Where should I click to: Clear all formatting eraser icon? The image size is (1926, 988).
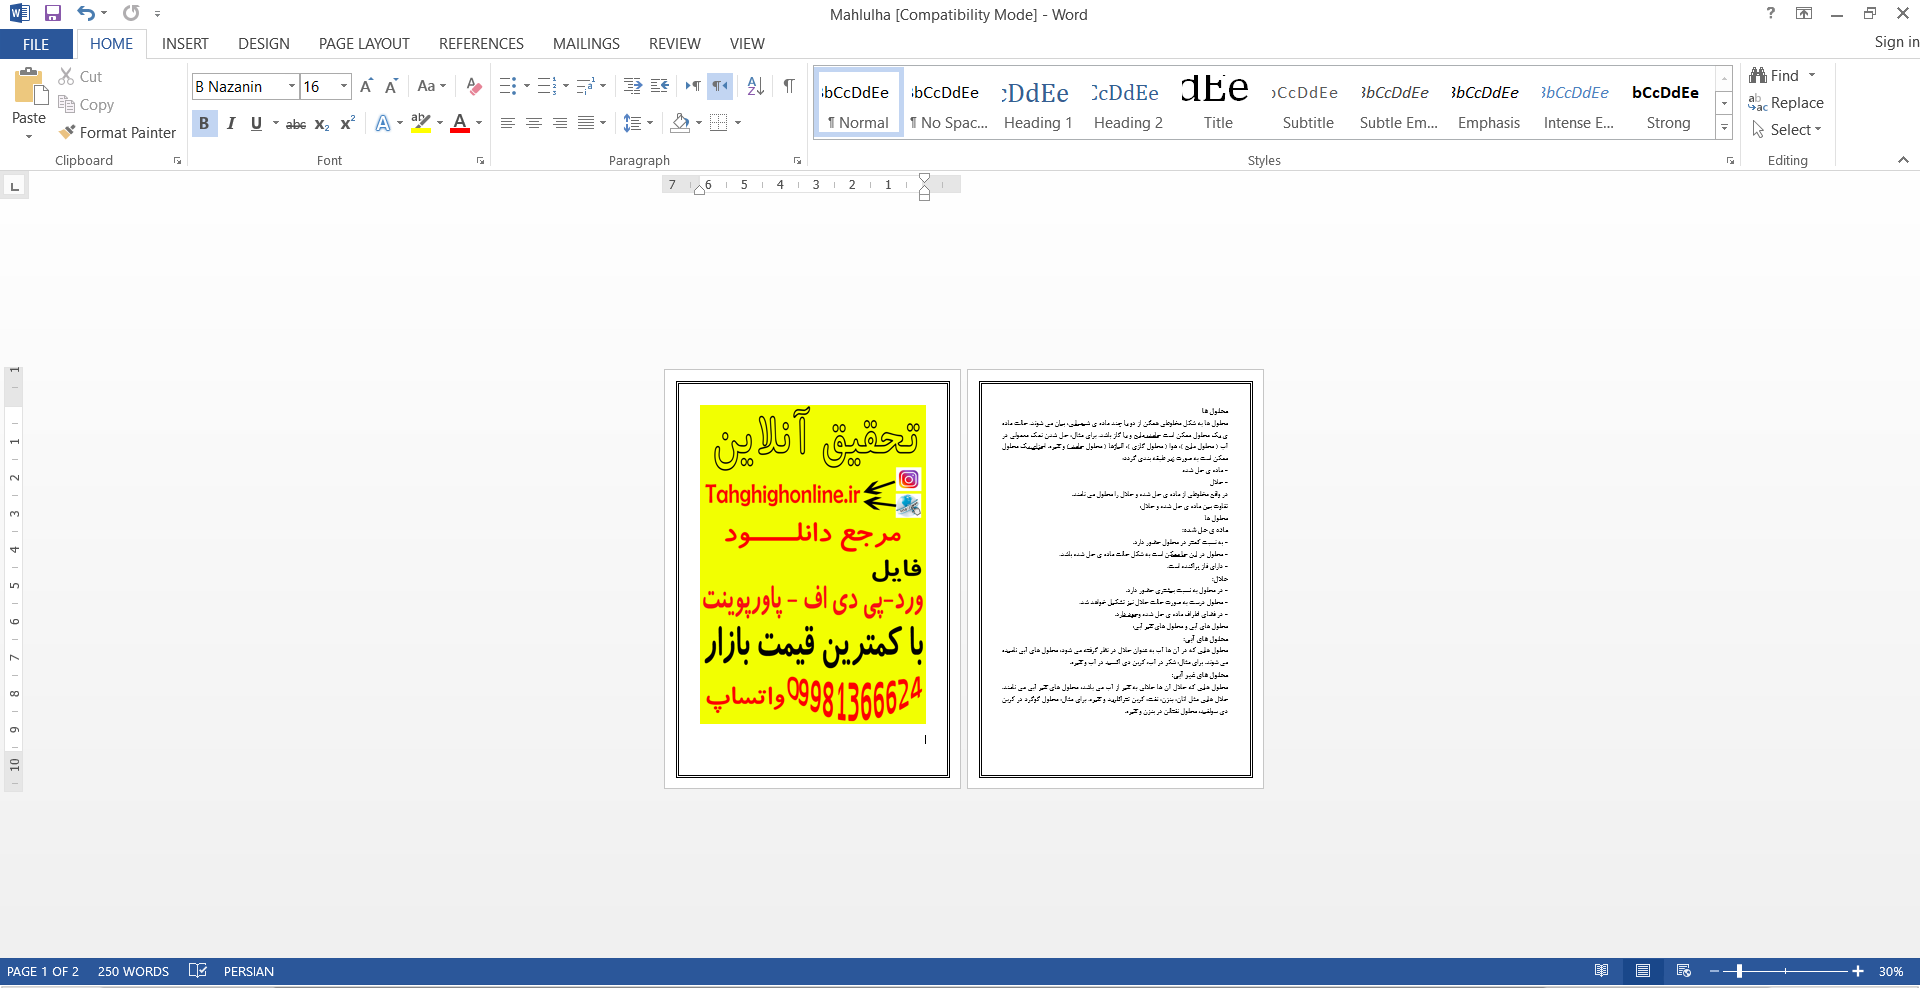pos(474,86)
